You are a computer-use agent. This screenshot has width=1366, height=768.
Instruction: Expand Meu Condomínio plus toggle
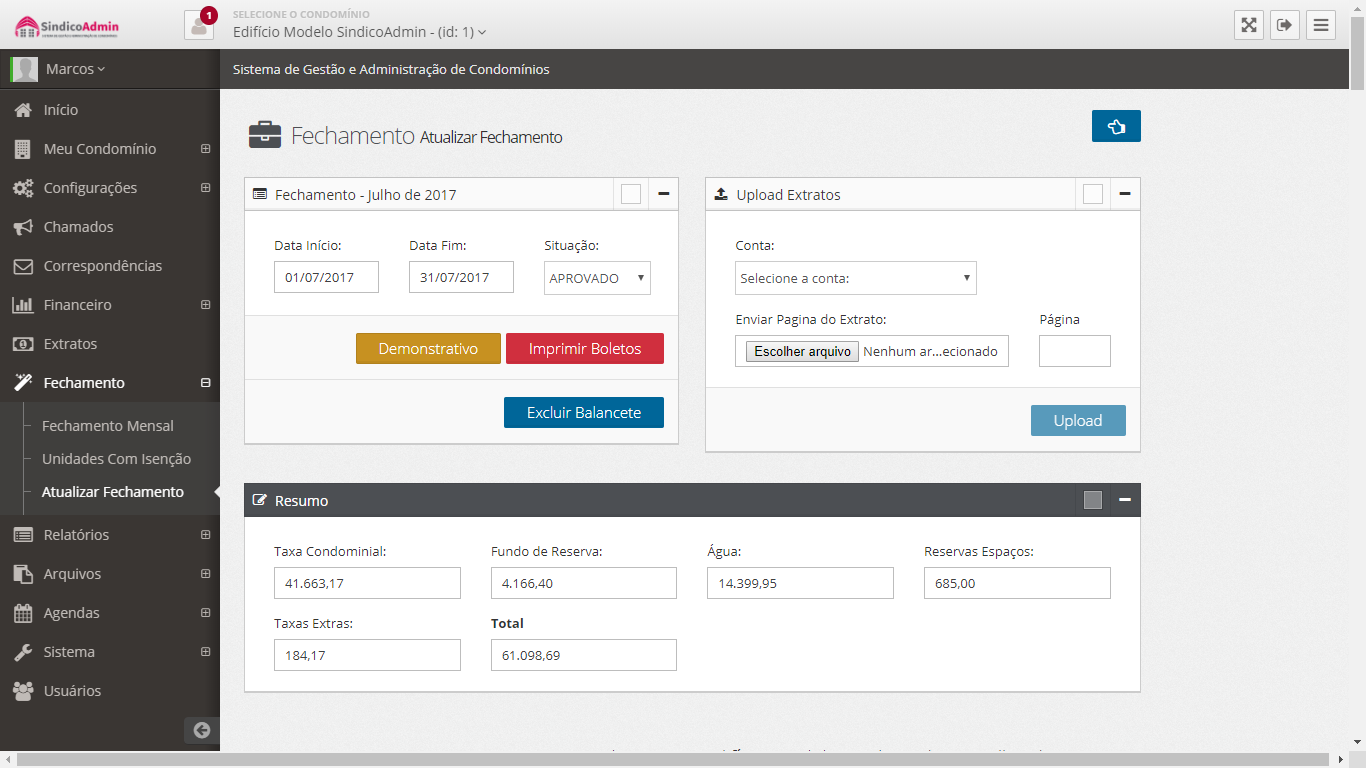pyautogui.click(x=205, y=149)
